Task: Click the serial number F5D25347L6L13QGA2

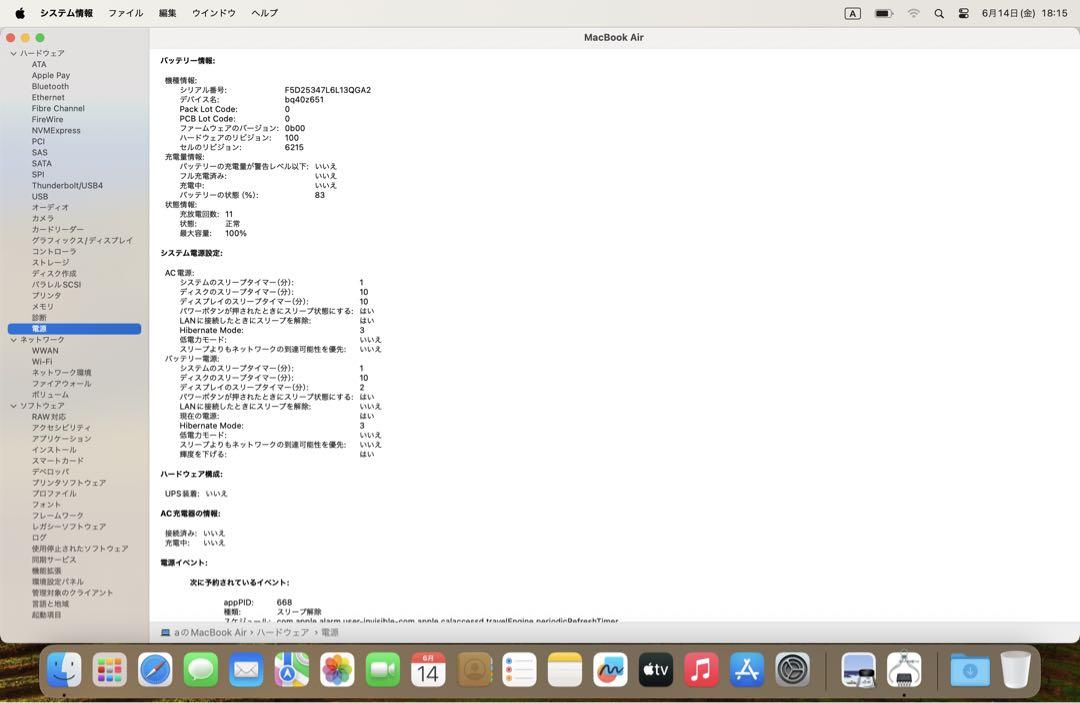Action: point(328,90)
